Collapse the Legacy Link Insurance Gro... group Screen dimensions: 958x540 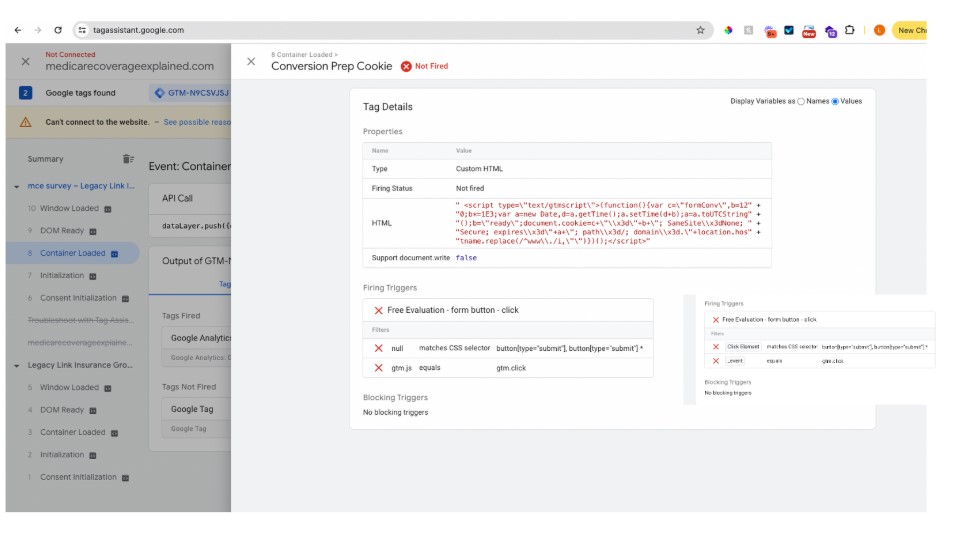[x=16, y=365]
